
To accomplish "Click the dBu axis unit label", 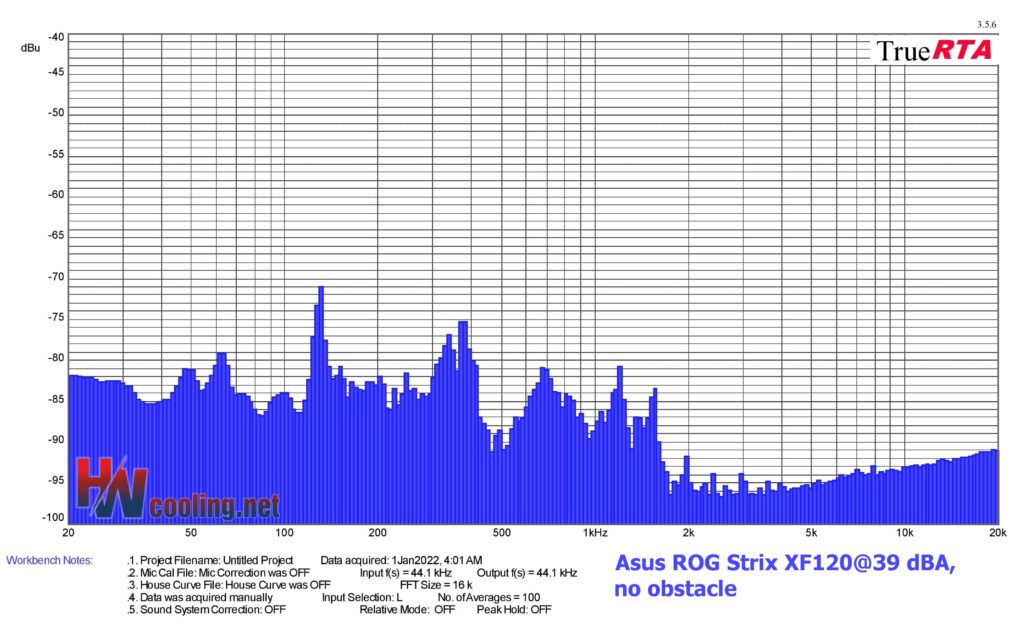I will click(x=30, y=48).
